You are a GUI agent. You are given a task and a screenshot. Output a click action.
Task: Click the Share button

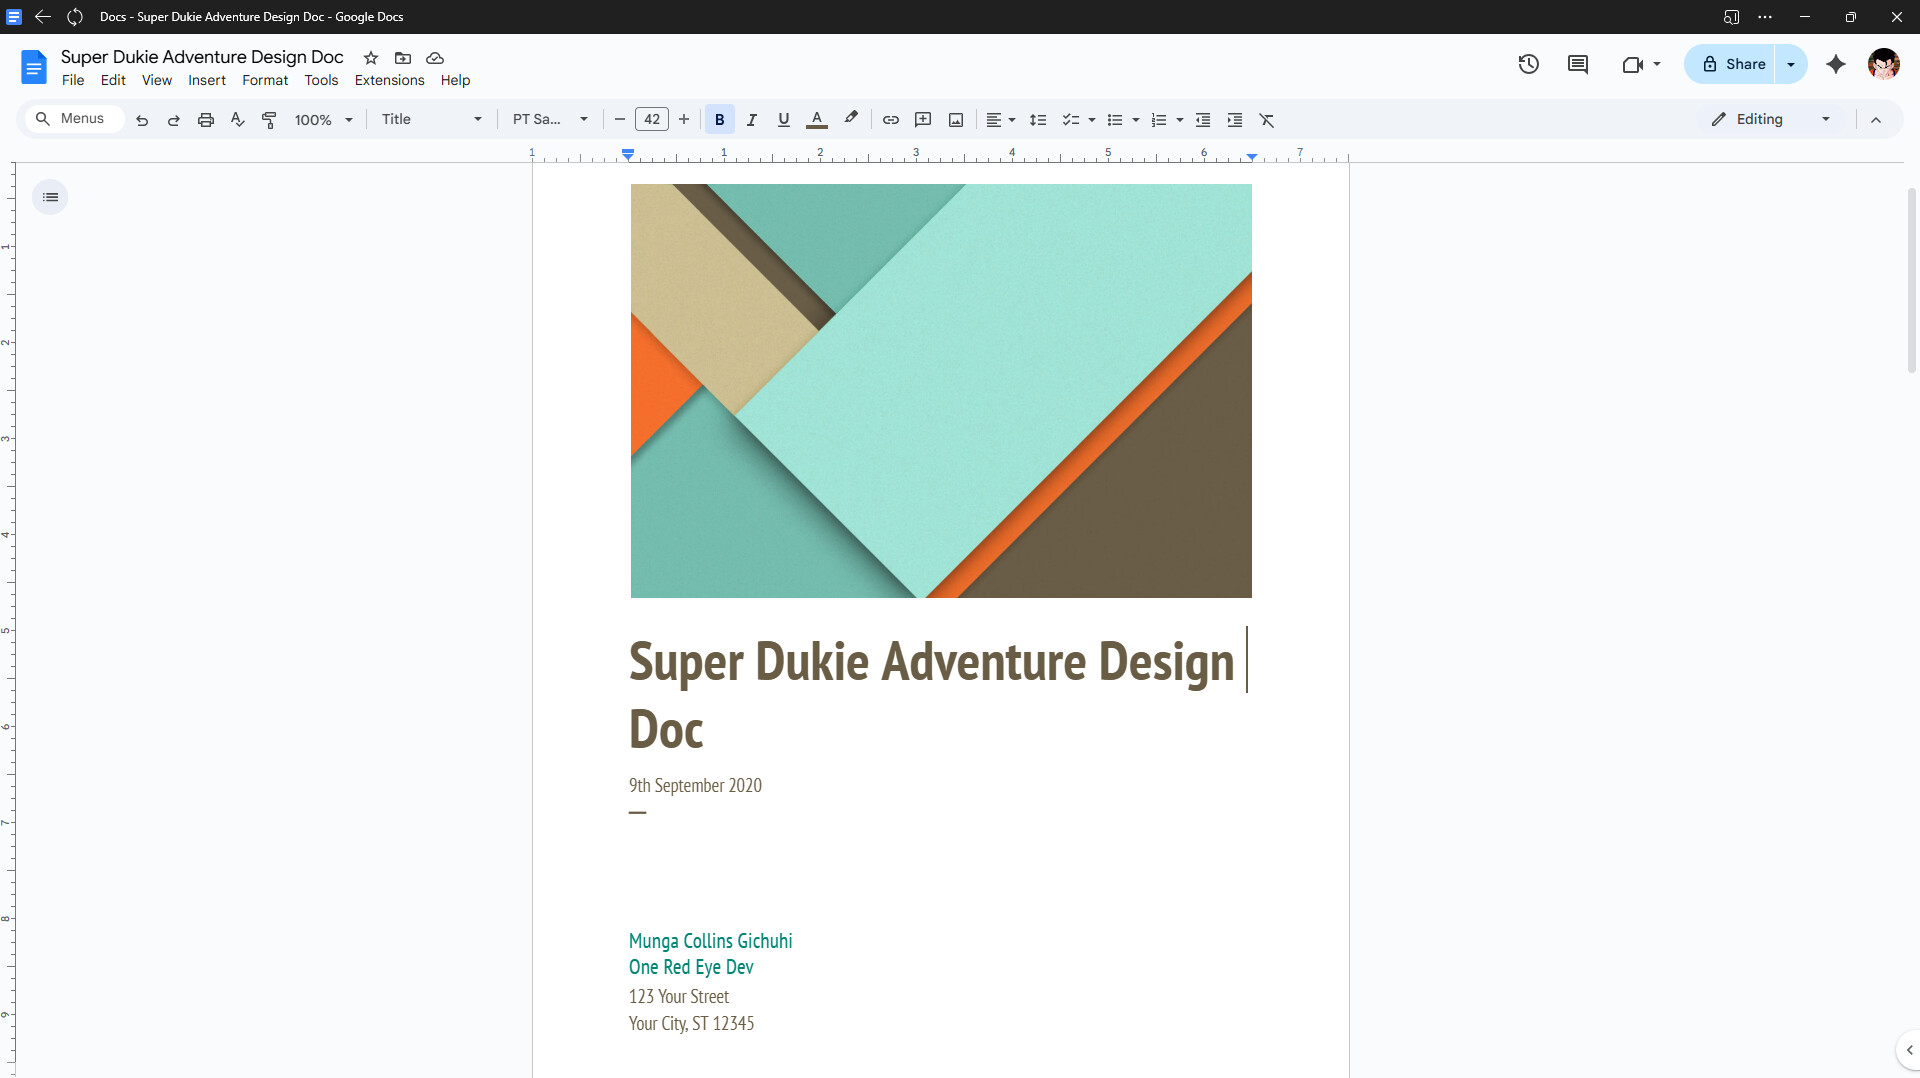pos(1733,64)
